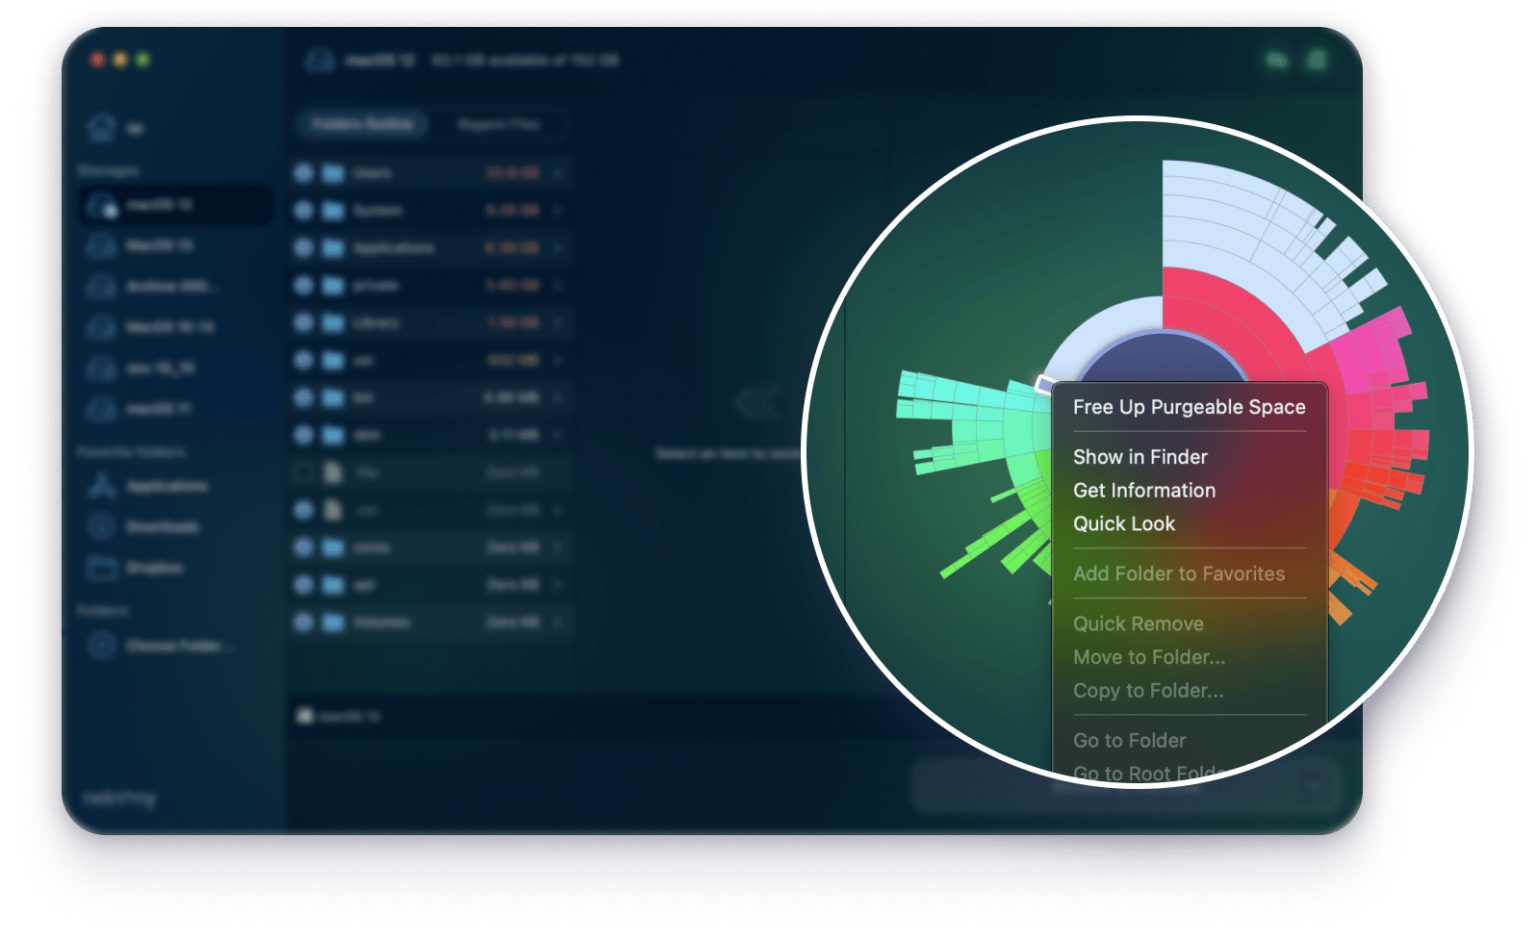
Task: Expand the bin folder details chevron
Action: [560, 397]
